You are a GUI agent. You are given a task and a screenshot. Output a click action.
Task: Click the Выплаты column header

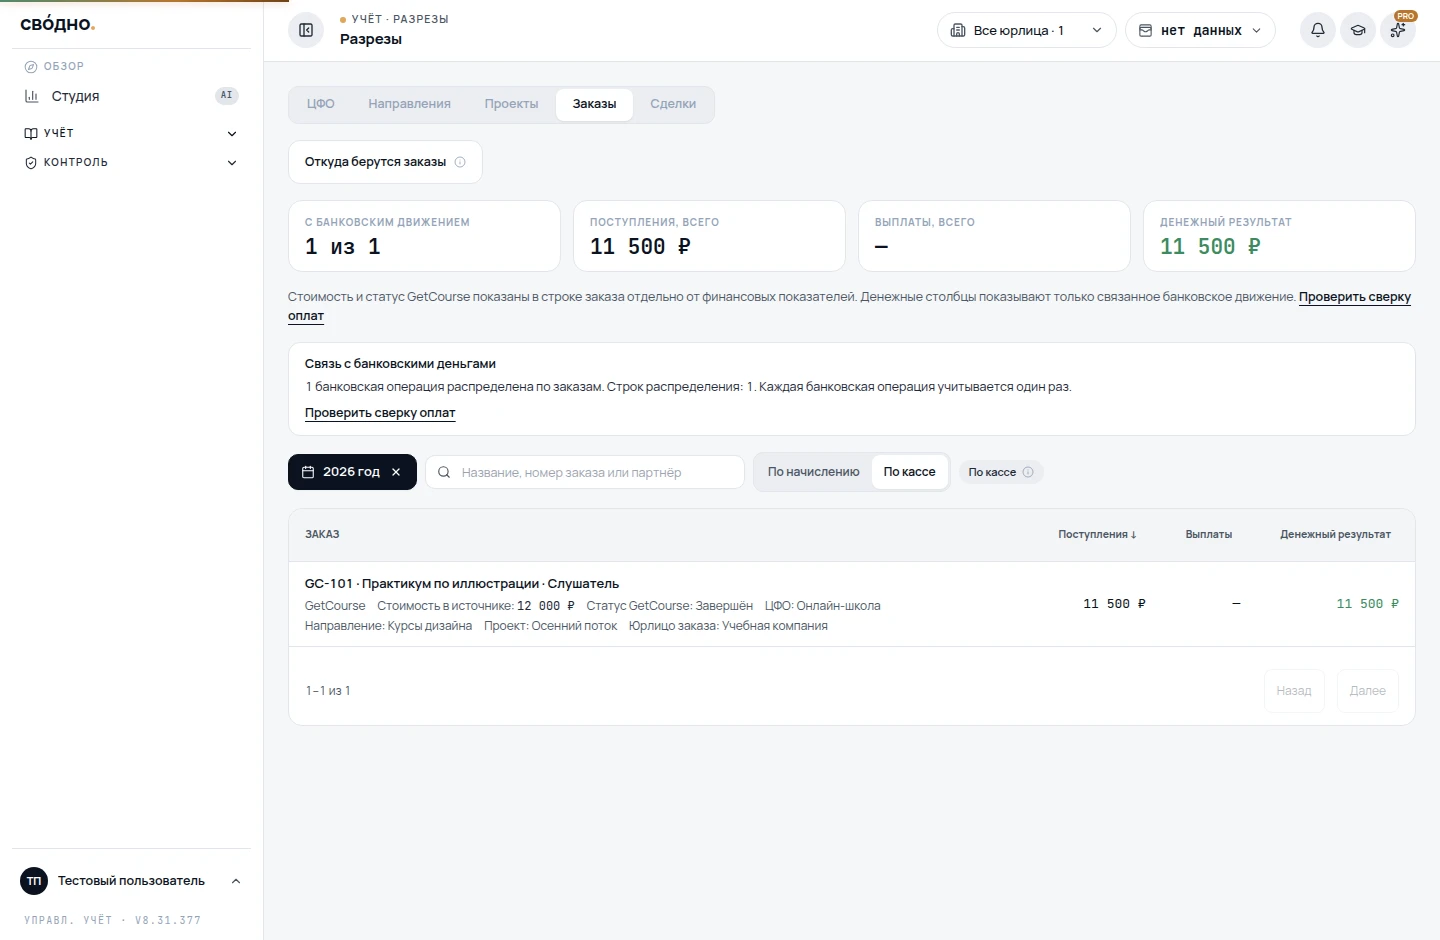coord(1209,535)
